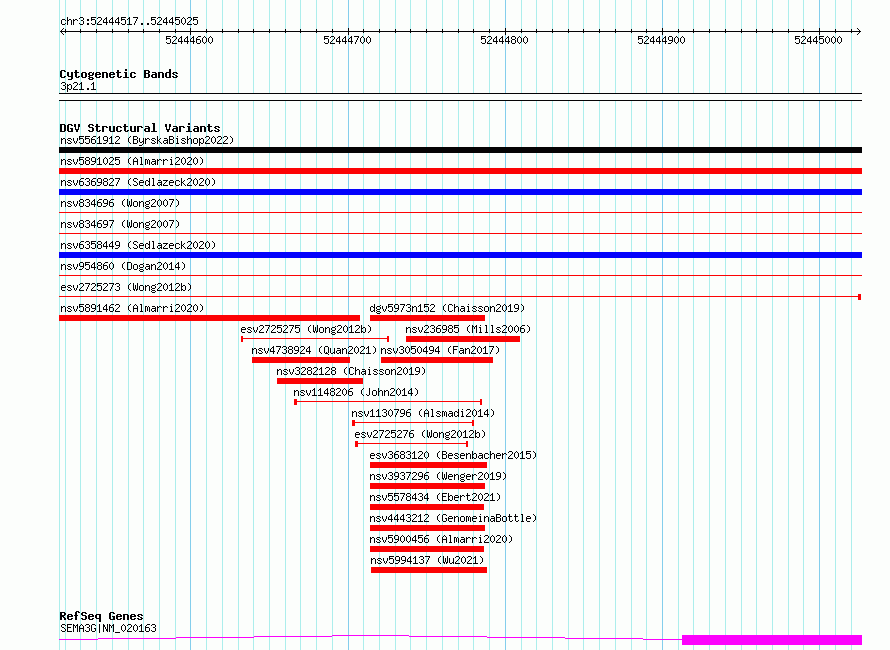Screen dimensions: 890x650
Task: Click the 52445000 ruler tick label
Action: (x=818, y=40)
